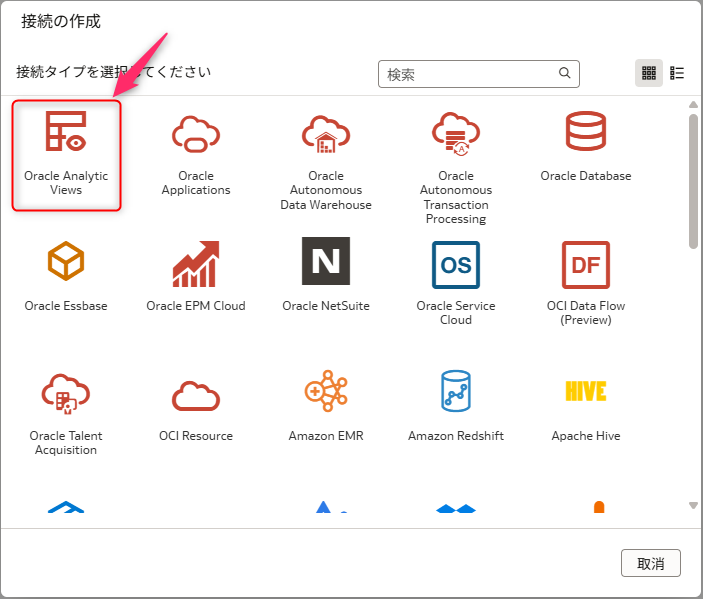The image size is (703, 599).
Task: Click the 'Amazon Redshift' label
Action: [x=456, y=436]
